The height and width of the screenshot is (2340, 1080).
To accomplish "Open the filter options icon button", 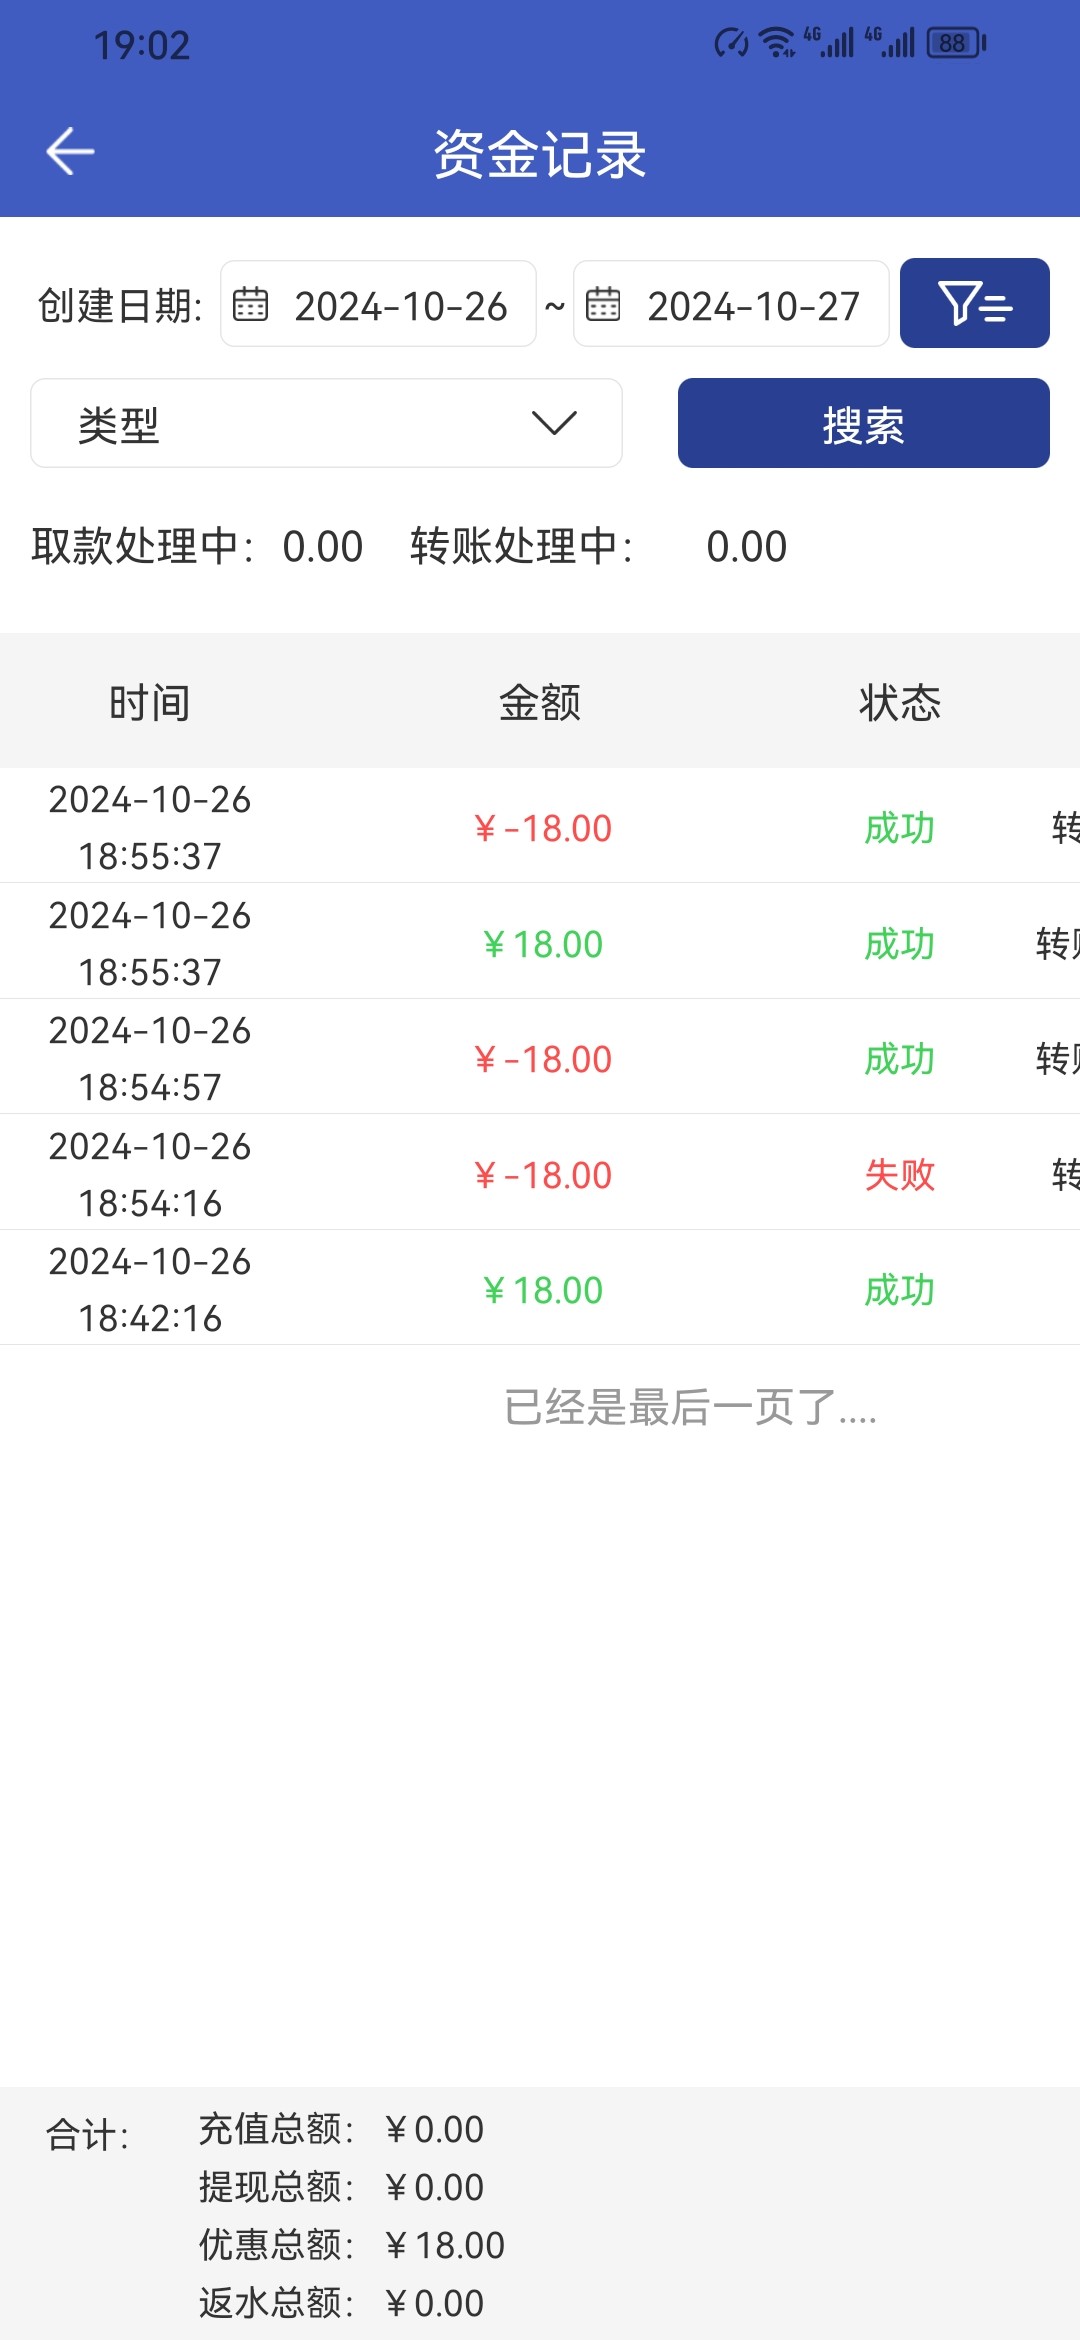I will pos(974,303).
